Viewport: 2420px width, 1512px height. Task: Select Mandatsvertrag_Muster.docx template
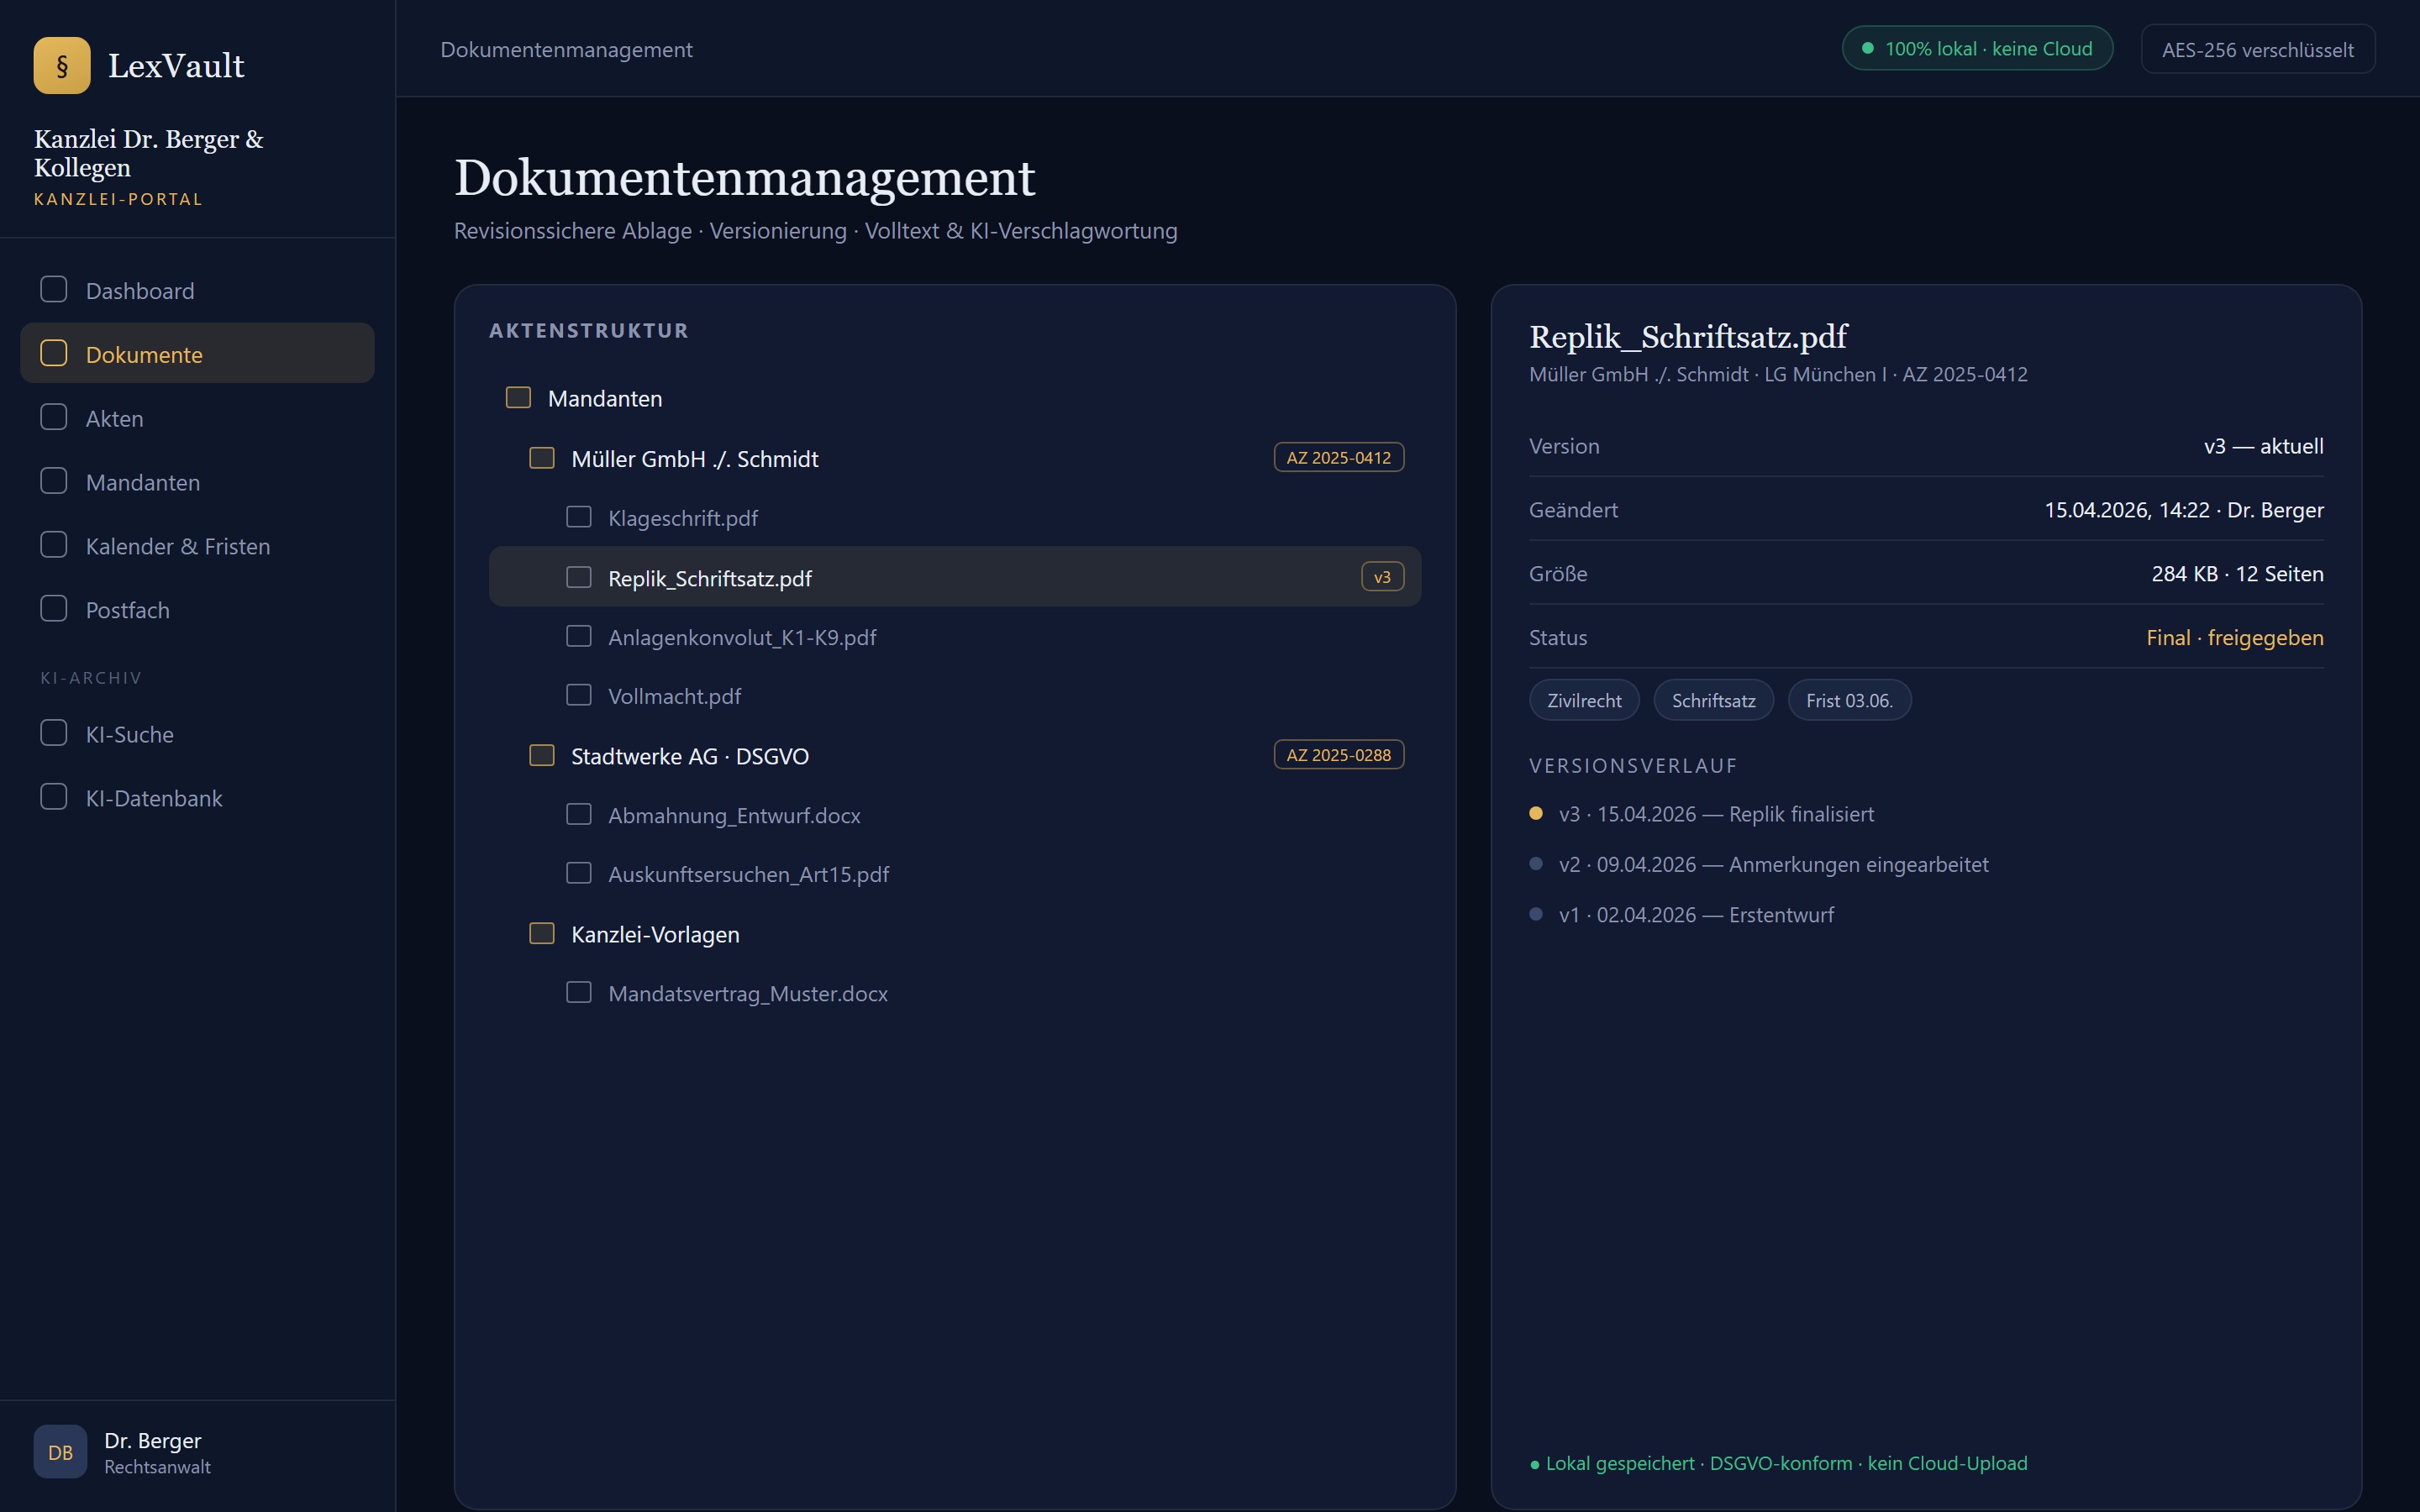click(x=955, y=993)
